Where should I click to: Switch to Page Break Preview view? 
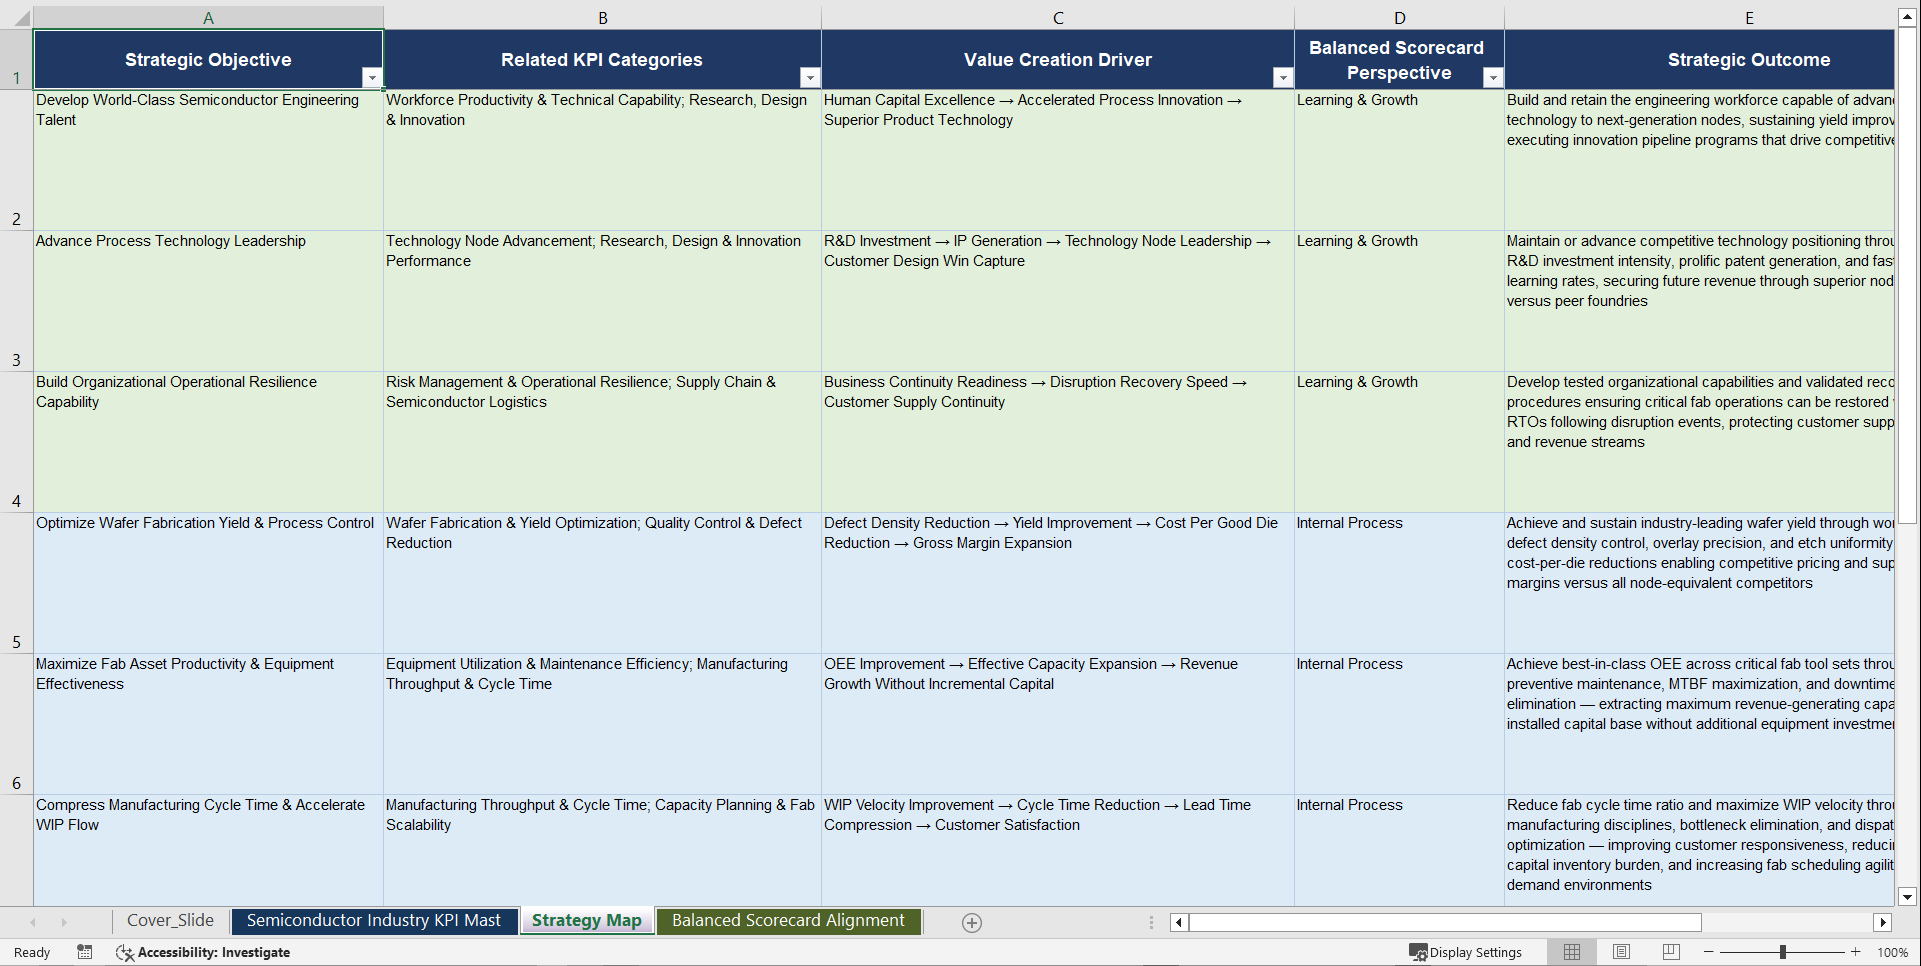pyautogui.click(x=1671, y=952)
